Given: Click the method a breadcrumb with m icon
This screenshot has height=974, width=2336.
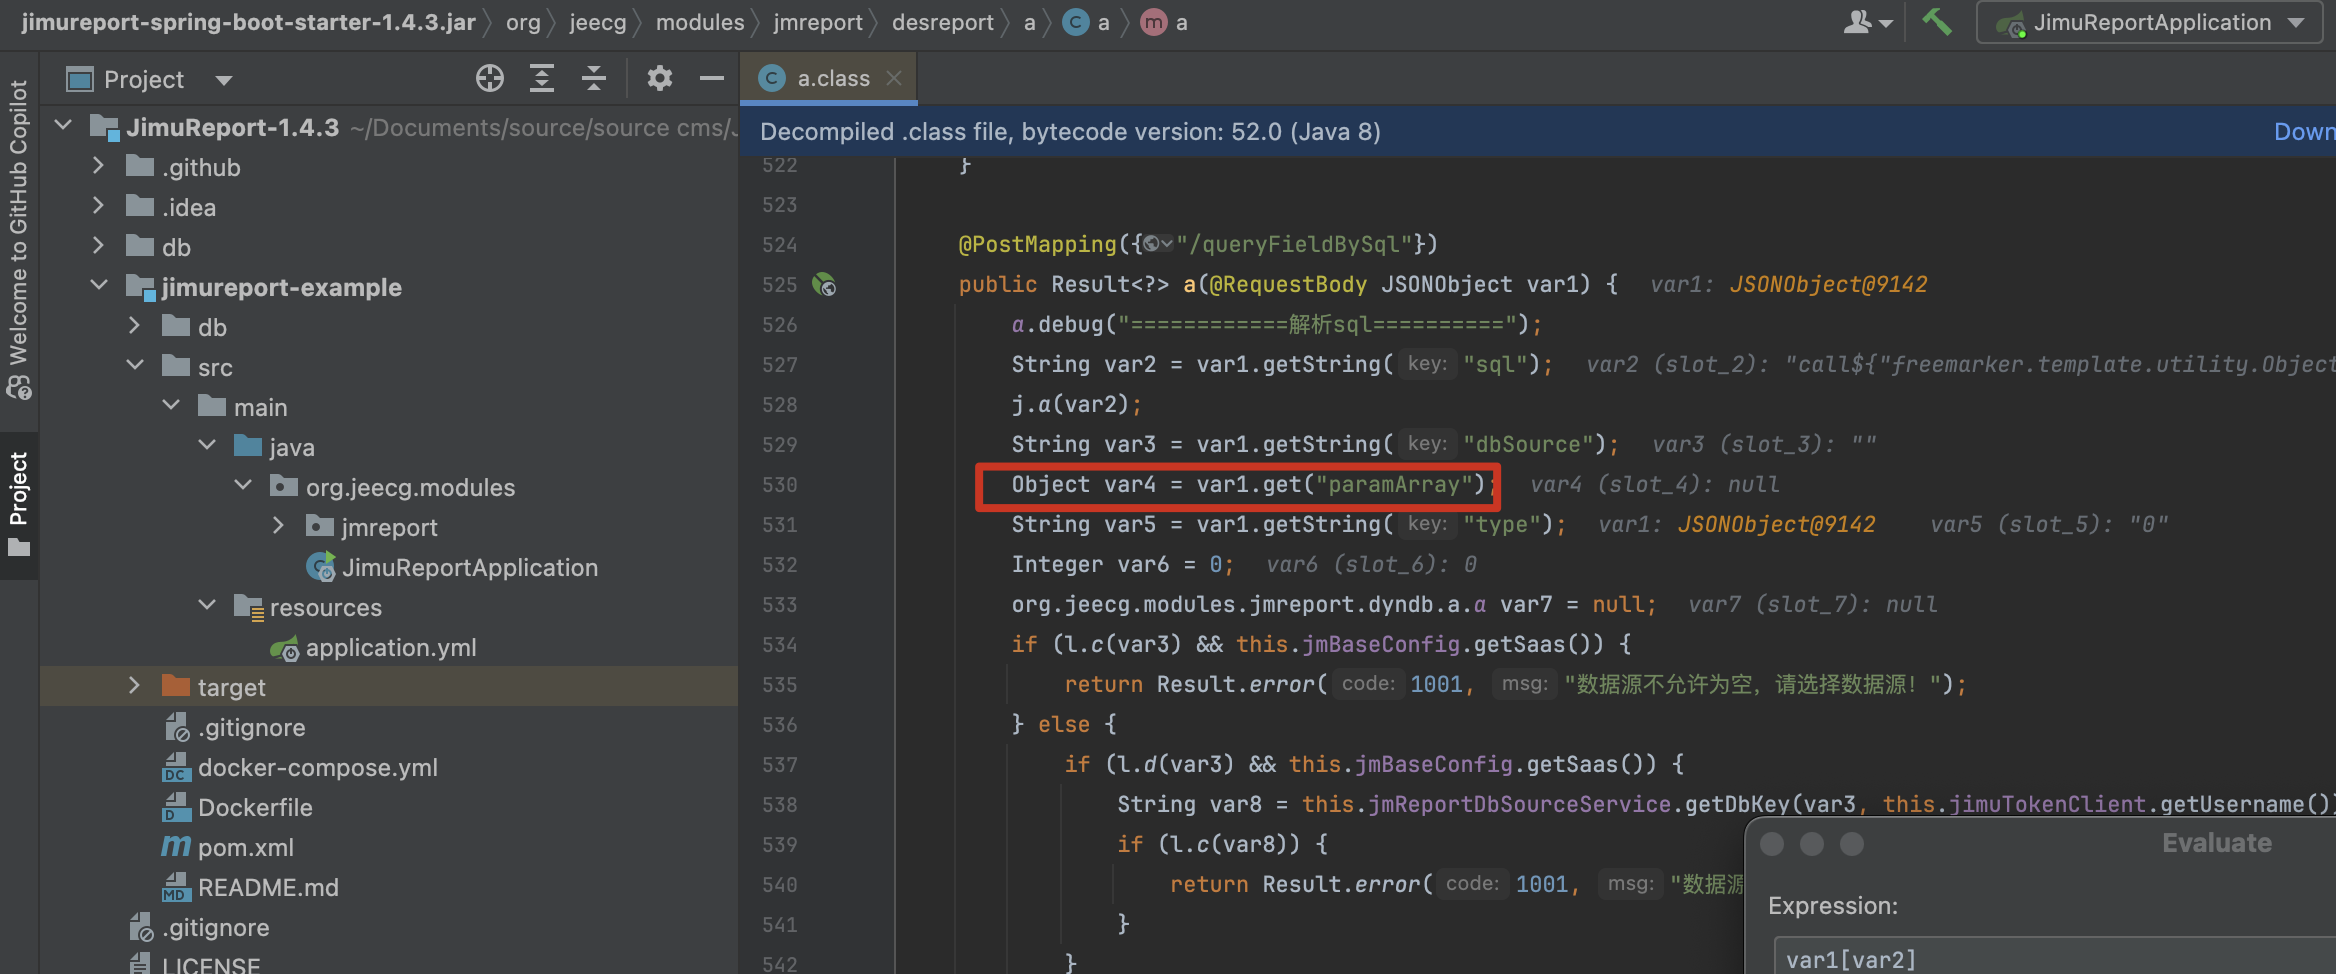Looking at the screenshot, I should [x=1165, y=22].
